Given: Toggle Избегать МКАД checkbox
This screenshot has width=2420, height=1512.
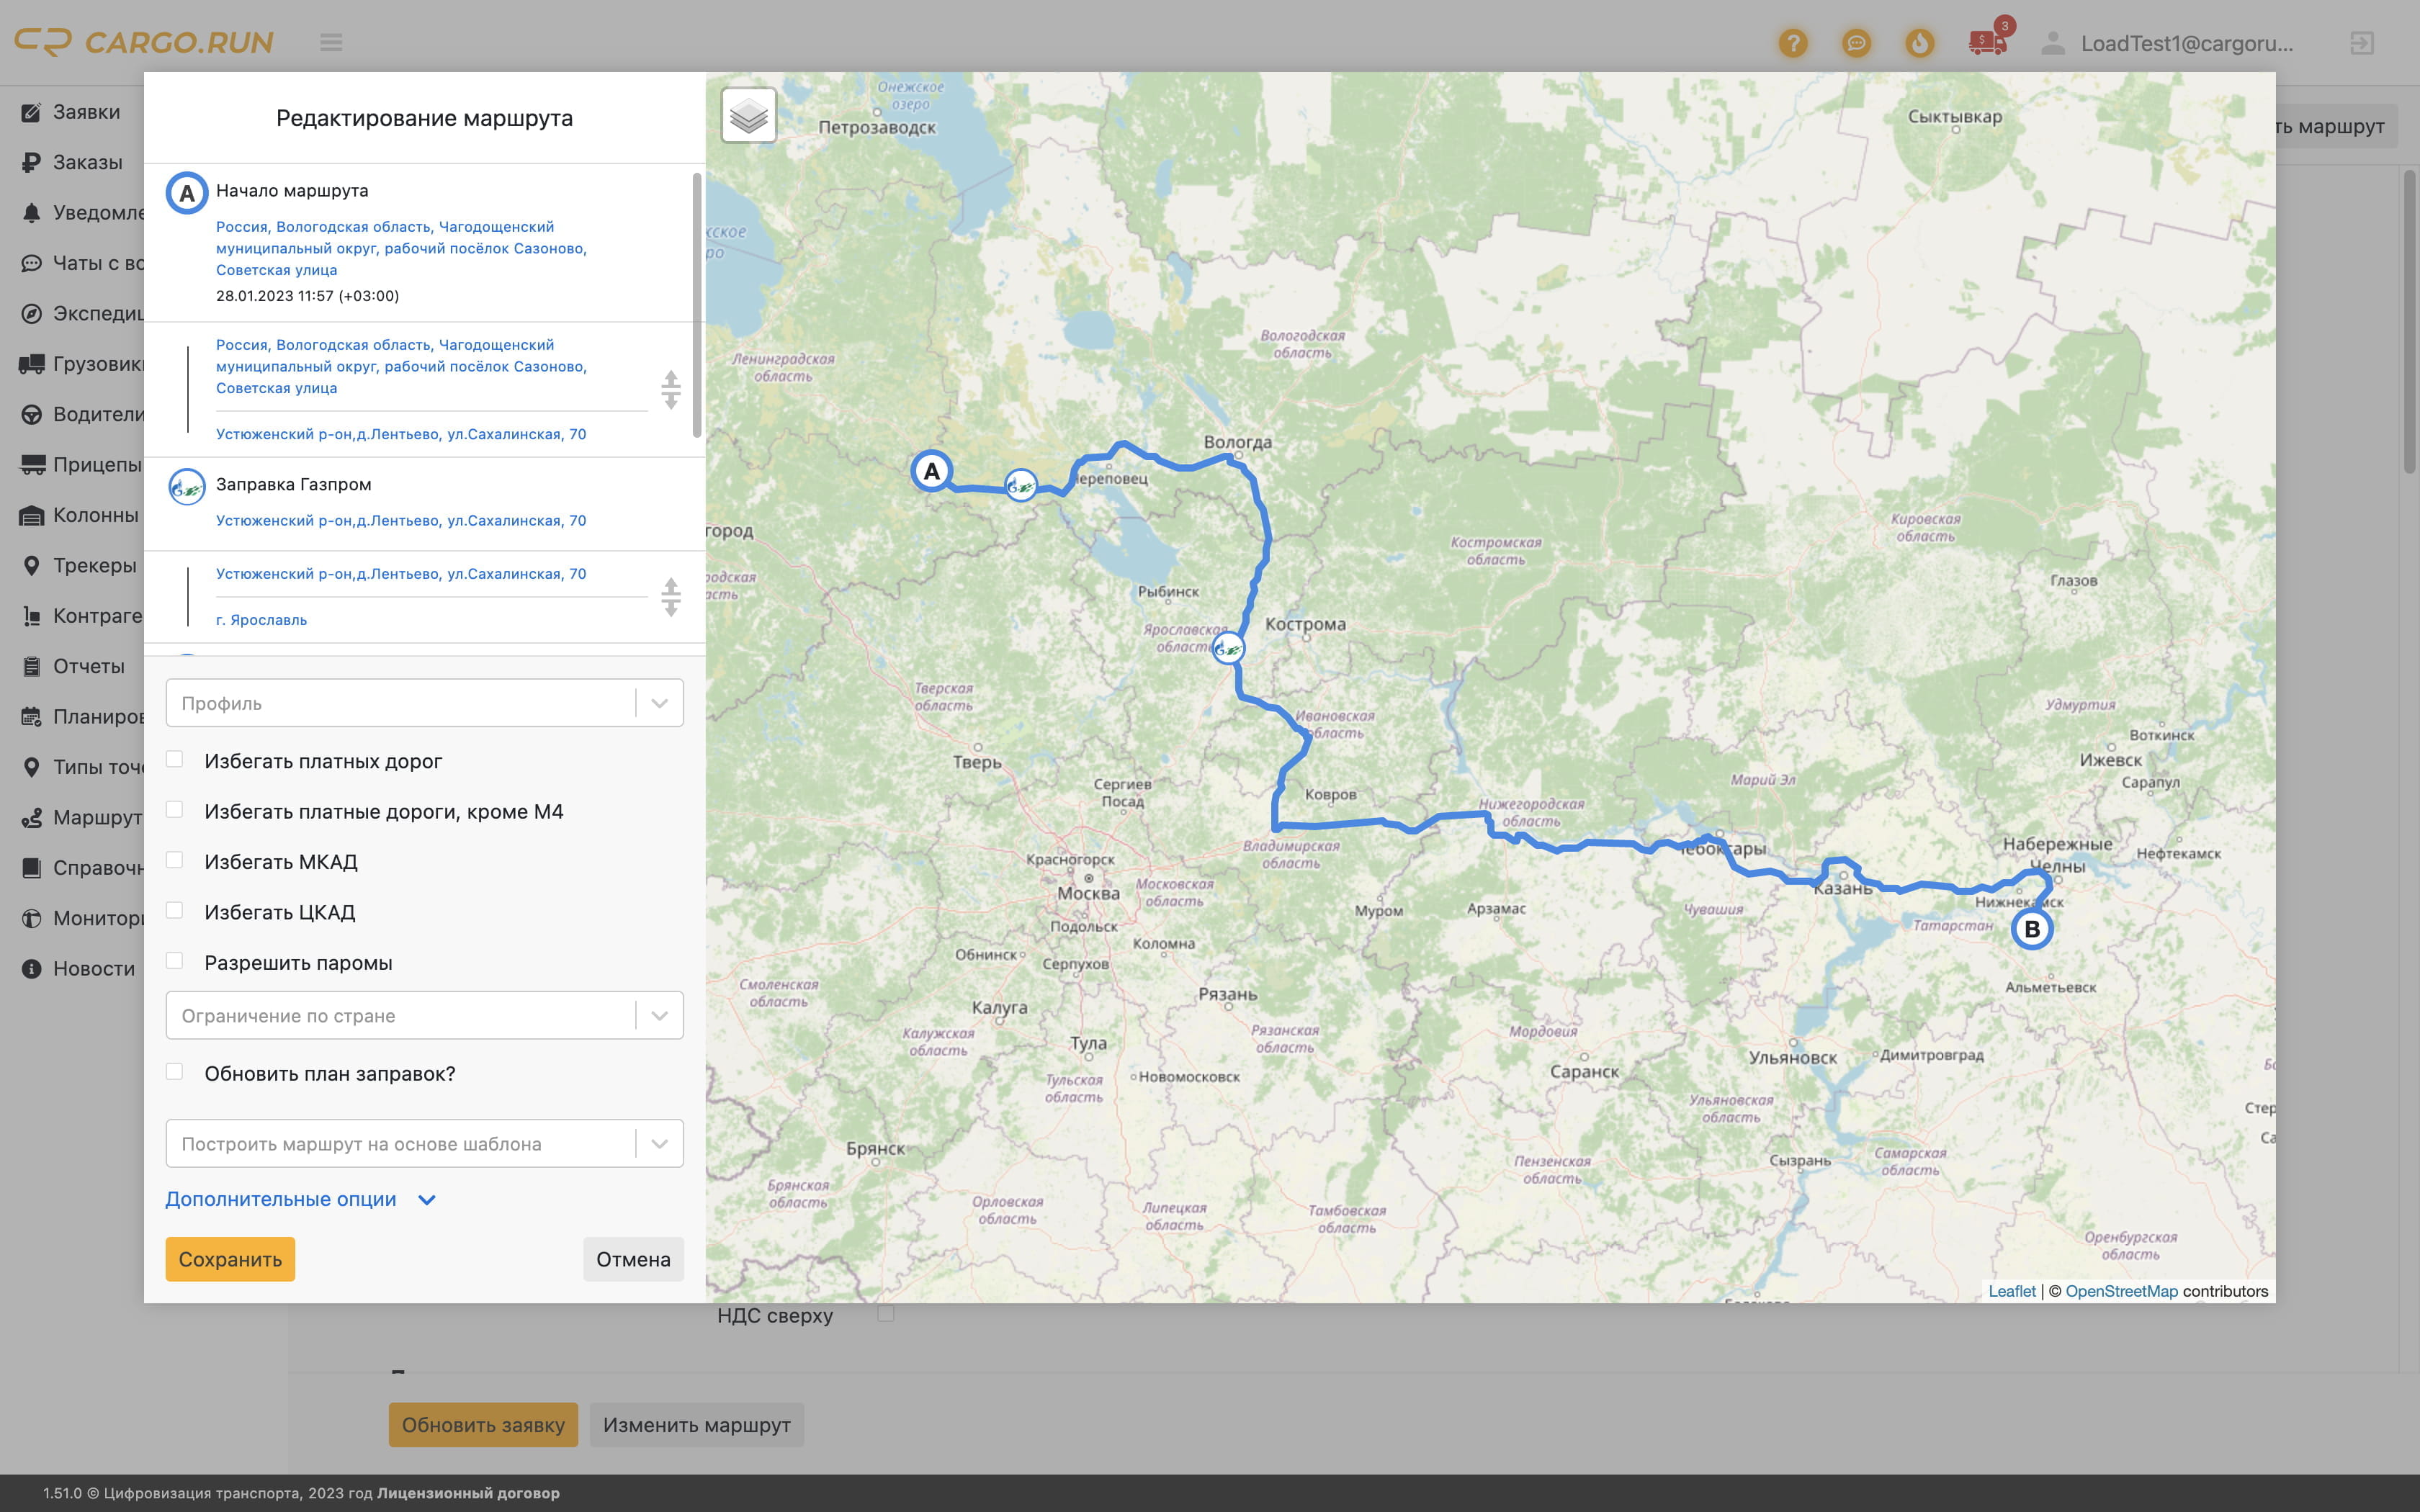Looking at the screenshot, I should (x=174, y=860).
